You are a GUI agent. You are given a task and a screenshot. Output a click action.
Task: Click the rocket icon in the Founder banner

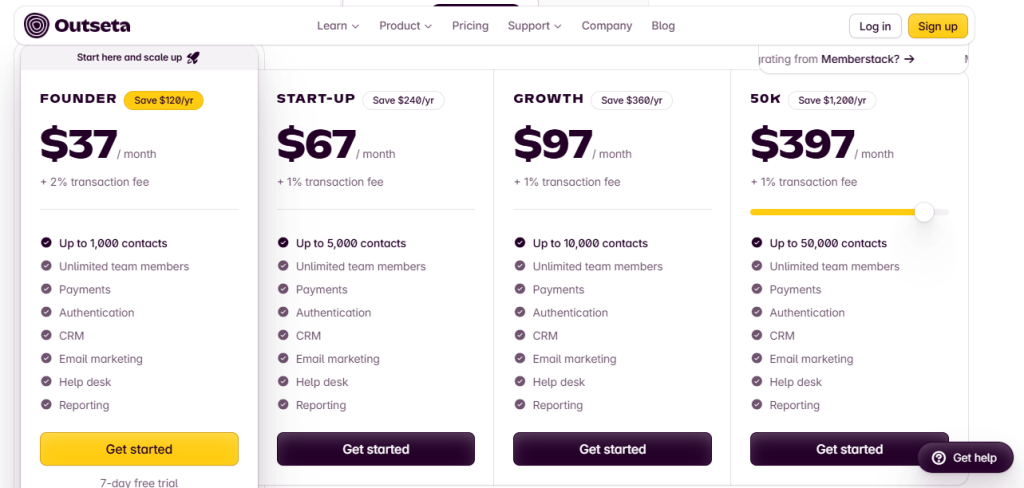pos(193,58)
